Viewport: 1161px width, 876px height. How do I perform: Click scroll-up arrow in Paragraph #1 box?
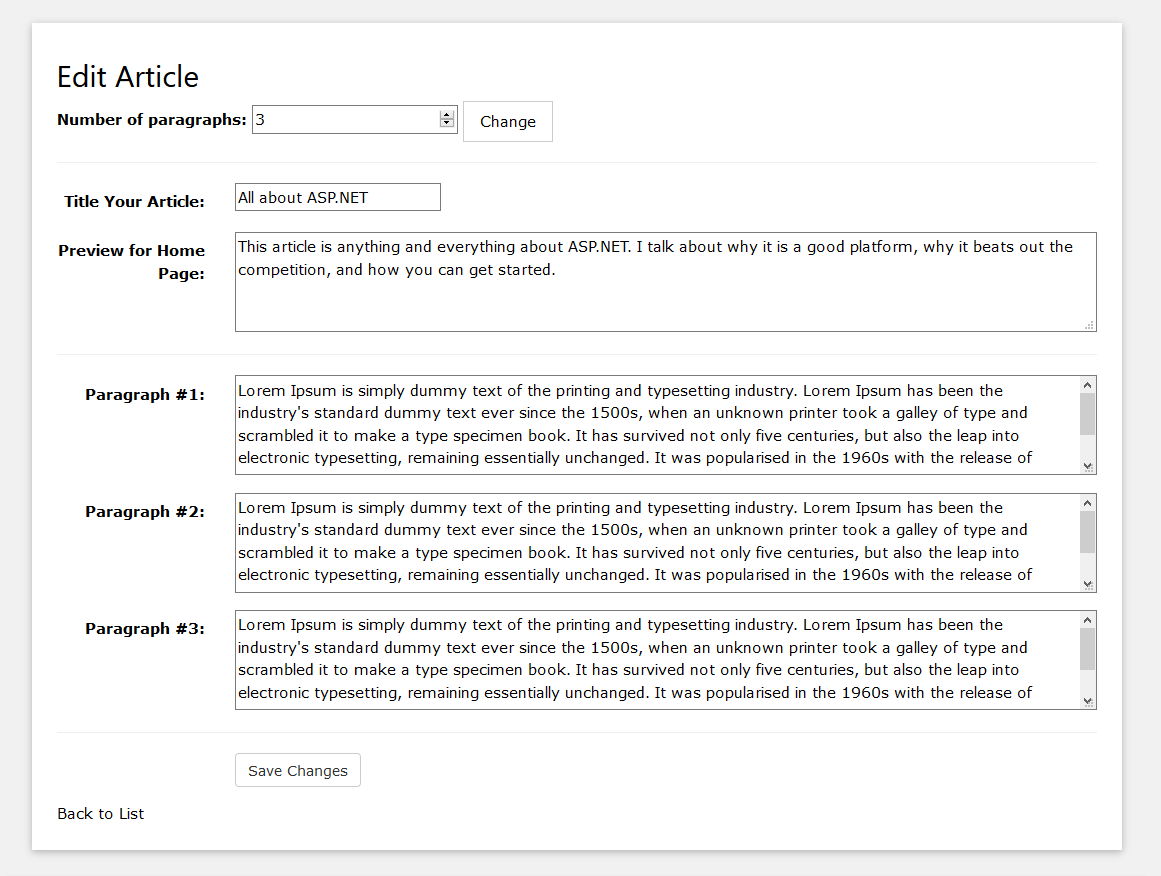click(x=1088, y=385)
